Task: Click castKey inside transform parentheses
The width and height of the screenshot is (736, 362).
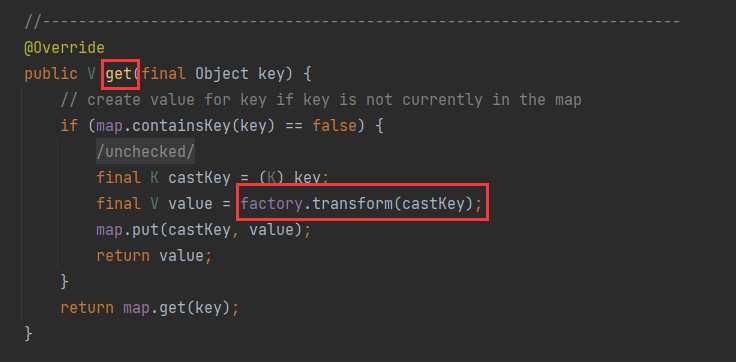Action: coord(432,203)
